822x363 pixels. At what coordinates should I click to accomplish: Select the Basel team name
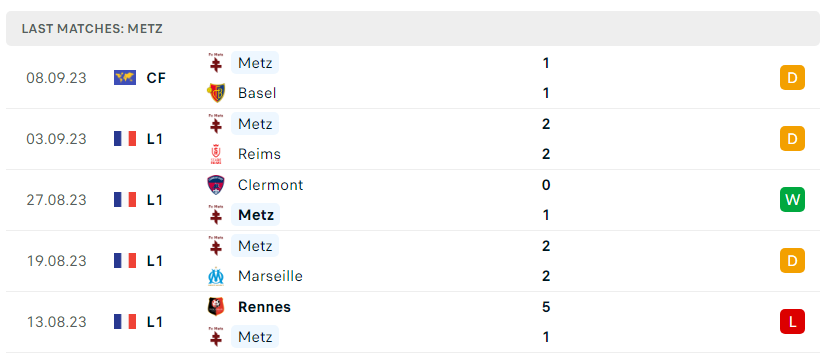[x=257, y=93]
